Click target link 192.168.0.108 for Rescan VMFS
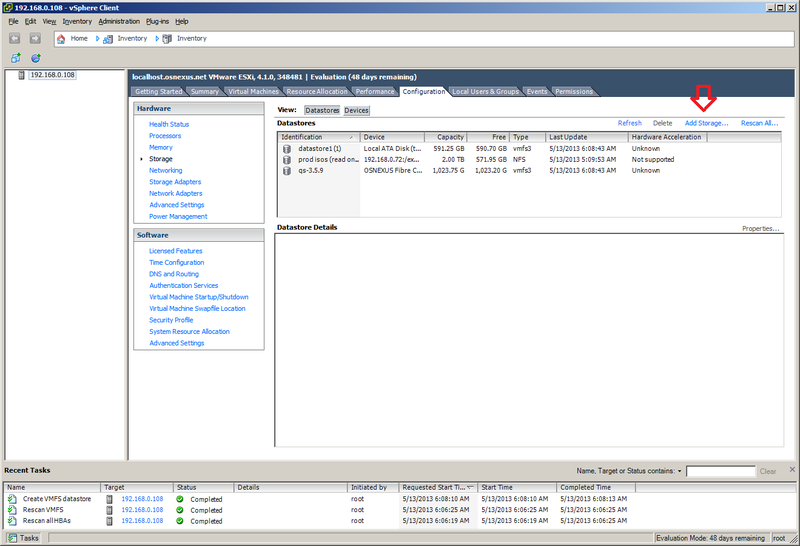 tap(142, 510)
